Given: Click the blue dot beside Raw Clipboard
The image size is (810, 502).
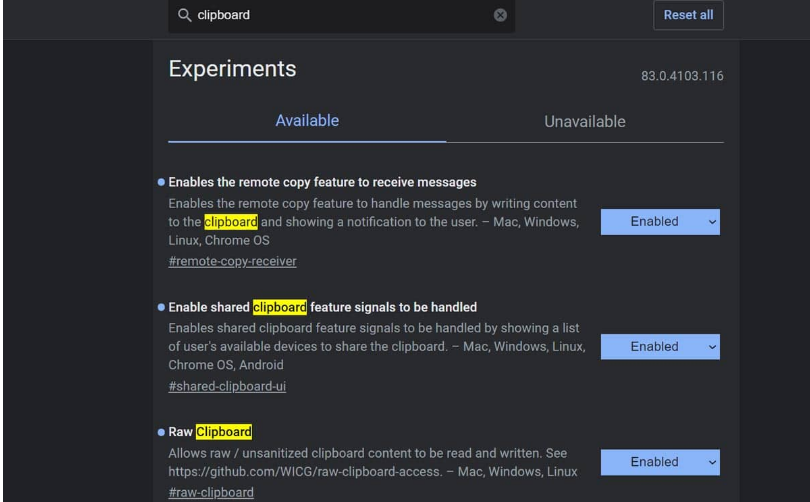Looking at the screenshot, I should [161, 432].
